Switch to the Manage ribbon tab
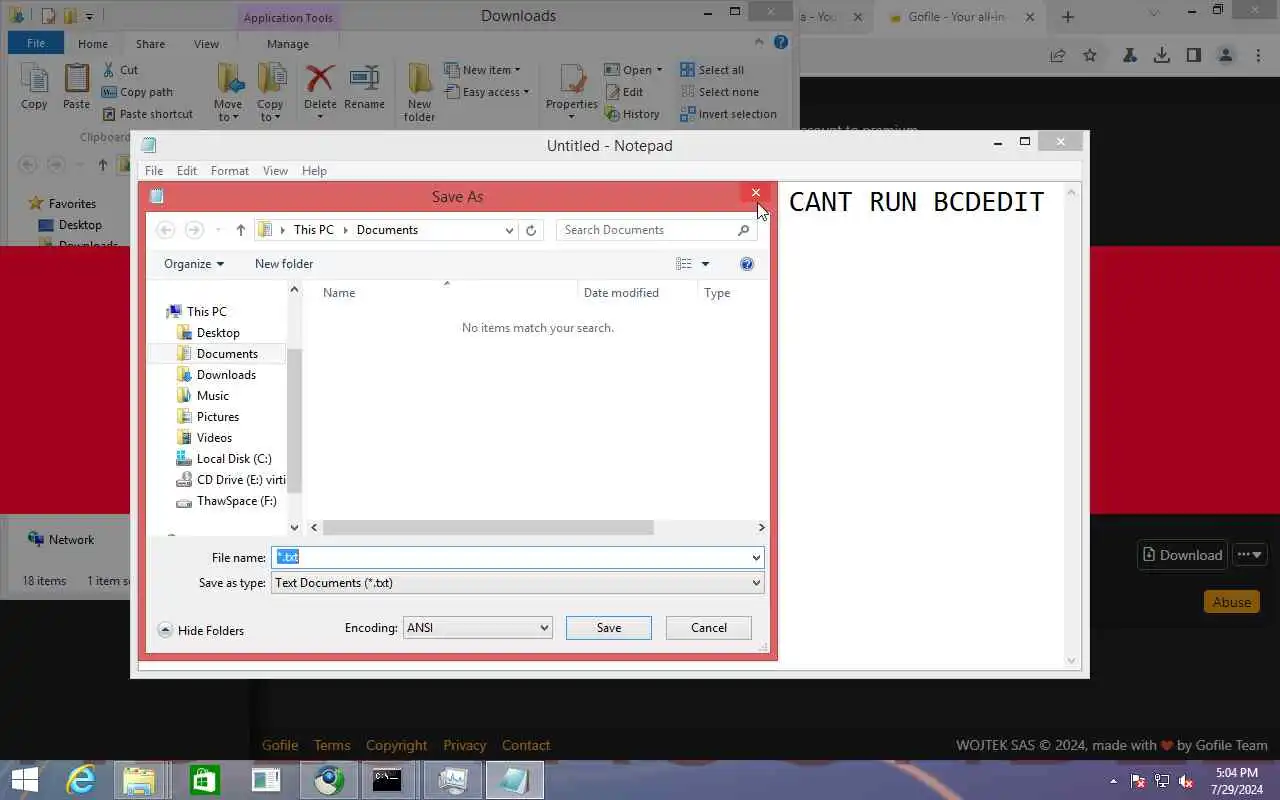 [x=288, y=44]
